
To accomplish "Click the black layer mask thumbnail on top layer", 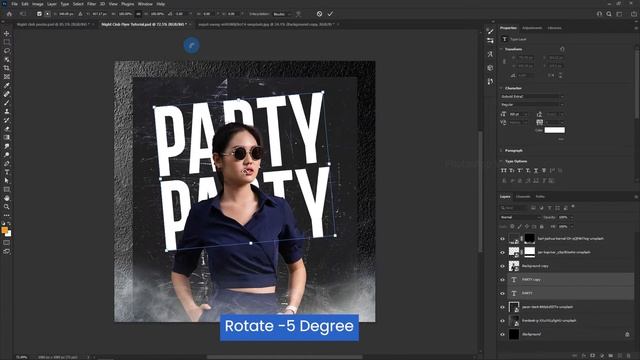I will (529, 238).
